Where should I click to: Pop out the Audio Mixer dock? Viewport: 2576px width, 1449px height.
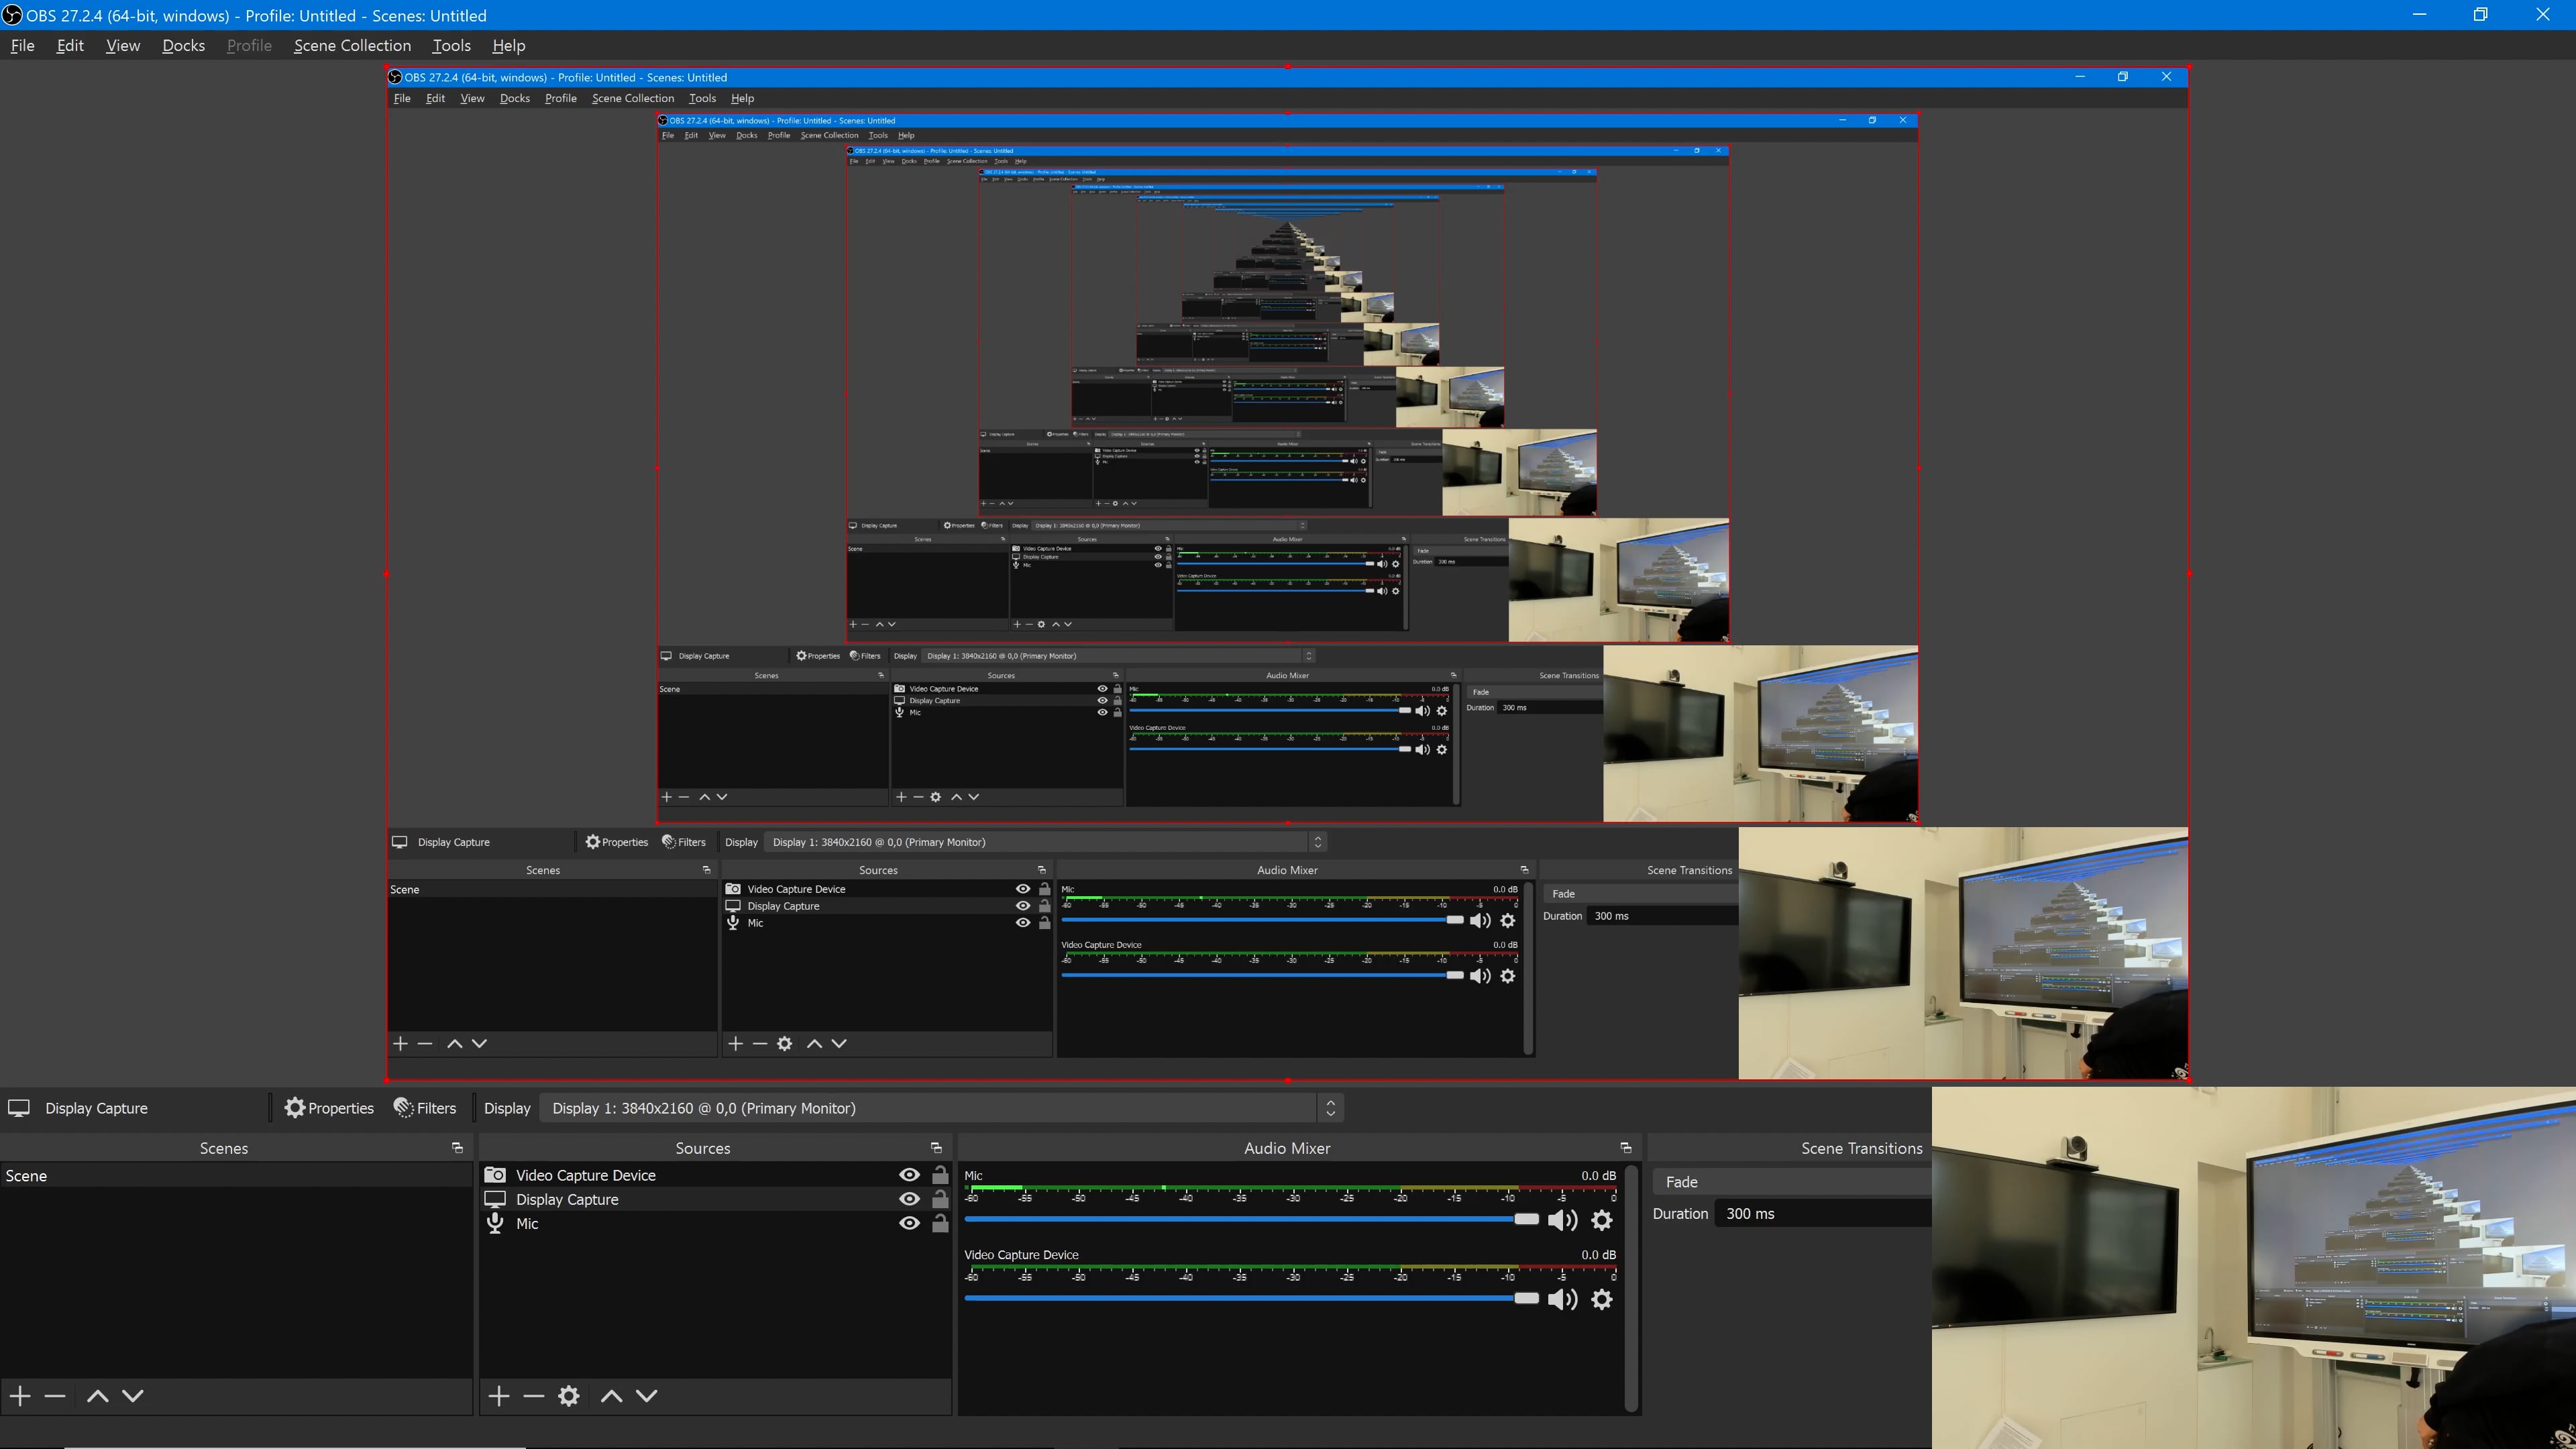pos(1625,1148)
